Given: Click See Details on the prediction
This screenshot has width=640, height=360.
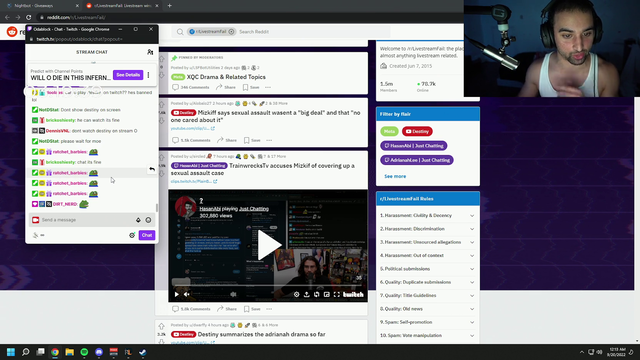Looking at the screenshot, I should pos(128,75).
